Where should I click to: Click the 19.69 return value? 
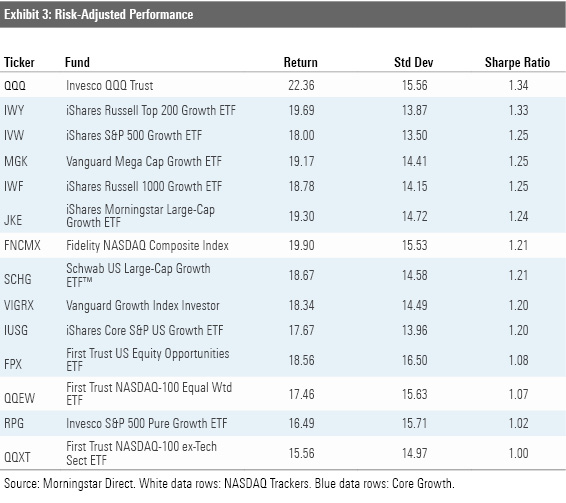click(x=301, y=110)
